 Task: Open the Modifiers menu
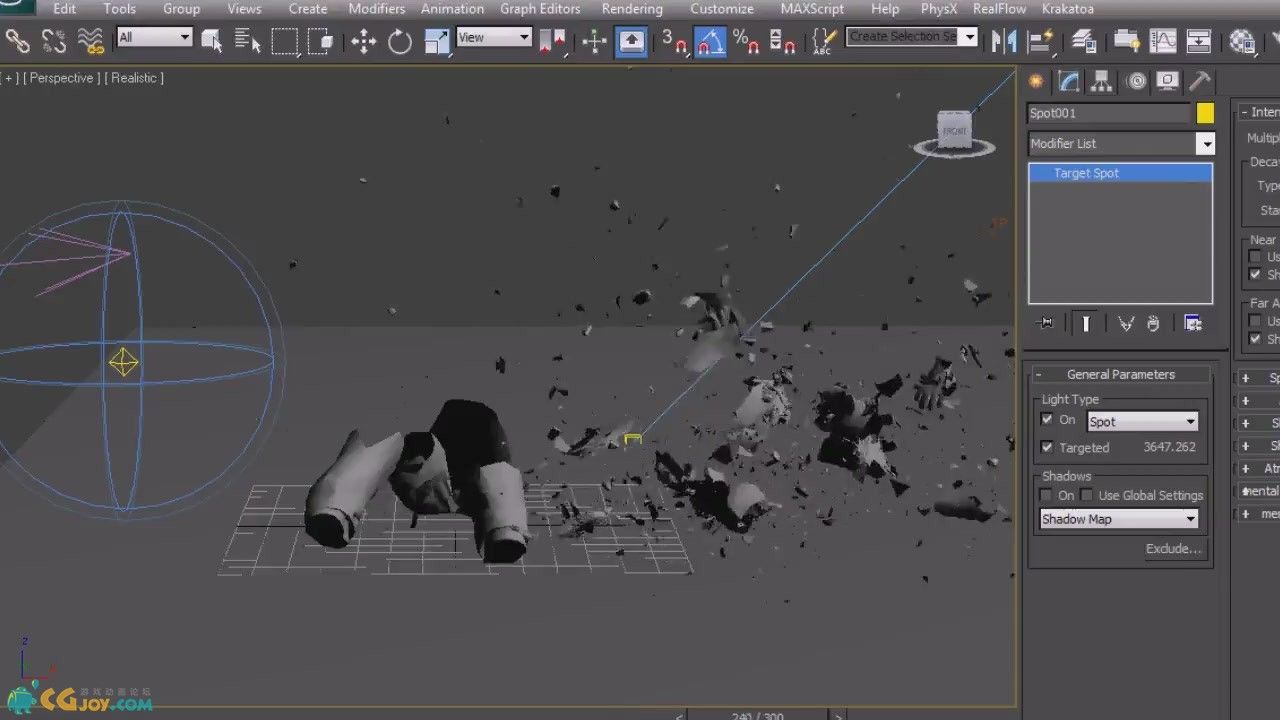pos(377,9)
